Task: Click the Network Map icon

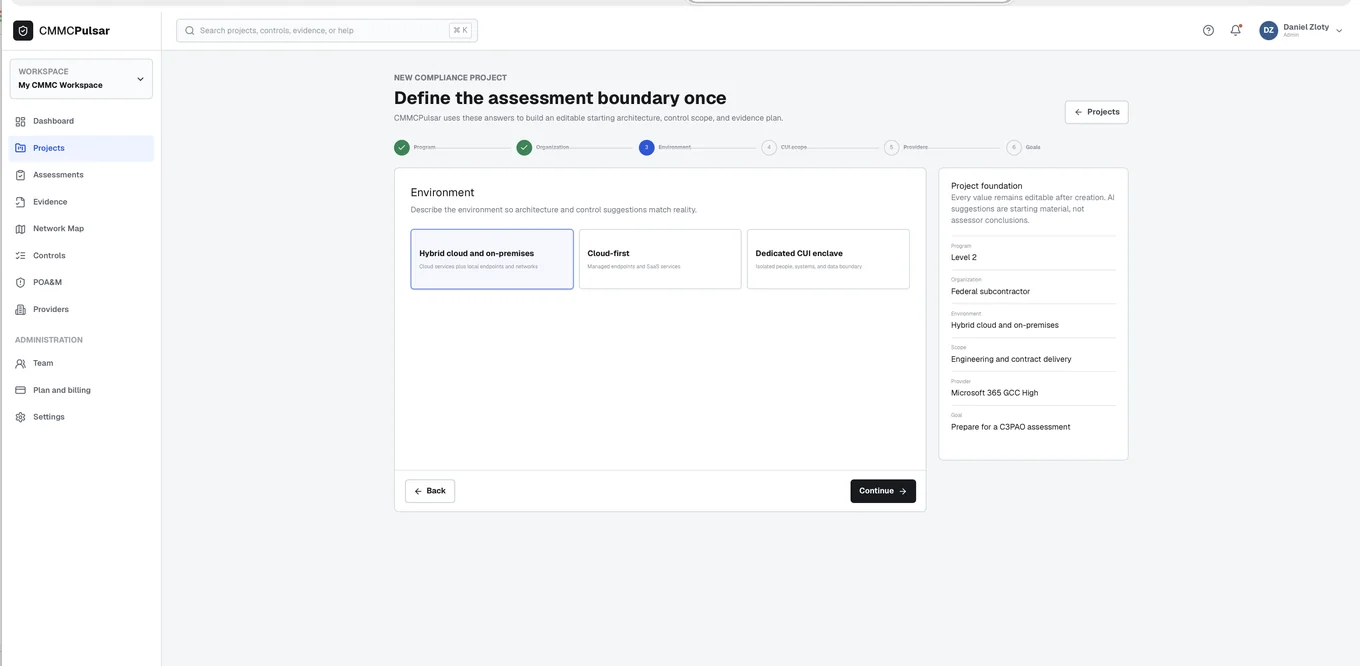Action: coord(20,229)
